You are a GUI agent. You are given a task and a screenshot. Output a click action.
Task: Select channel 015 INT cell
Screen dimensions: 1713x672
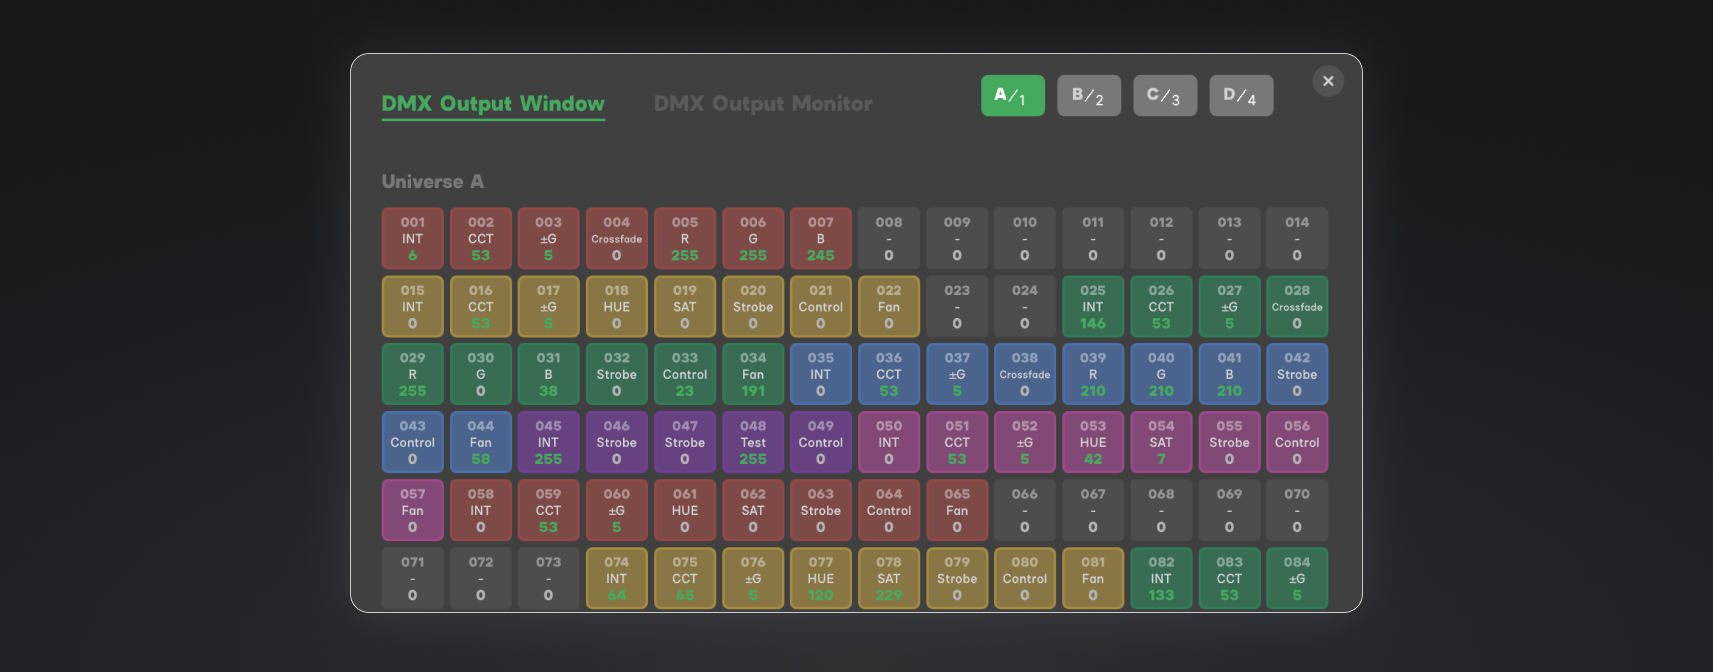click(x=413, y=306)
